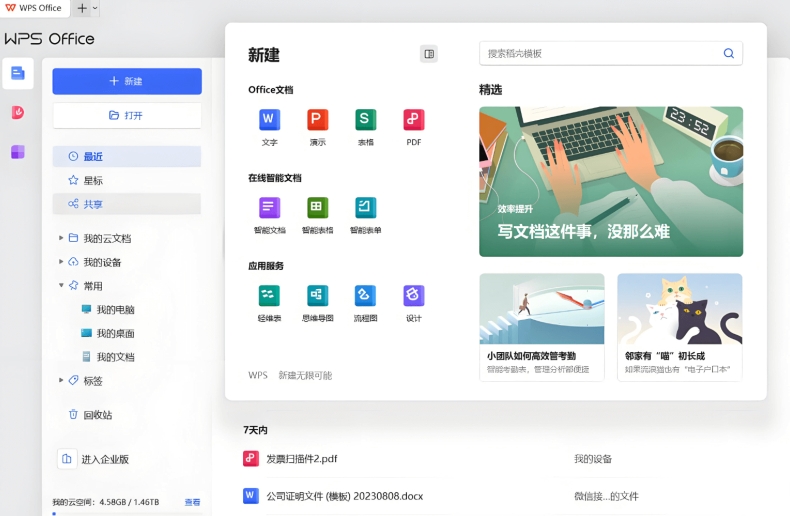Click the blue 新建 button
This screenshot has width=790, height=516.
point(127,81)
